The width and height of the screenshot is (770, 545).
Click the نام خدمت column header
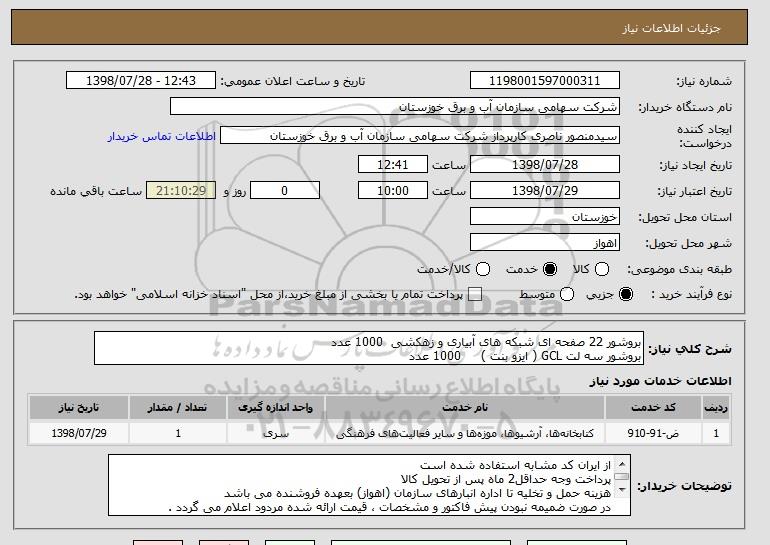pos(465,408)
